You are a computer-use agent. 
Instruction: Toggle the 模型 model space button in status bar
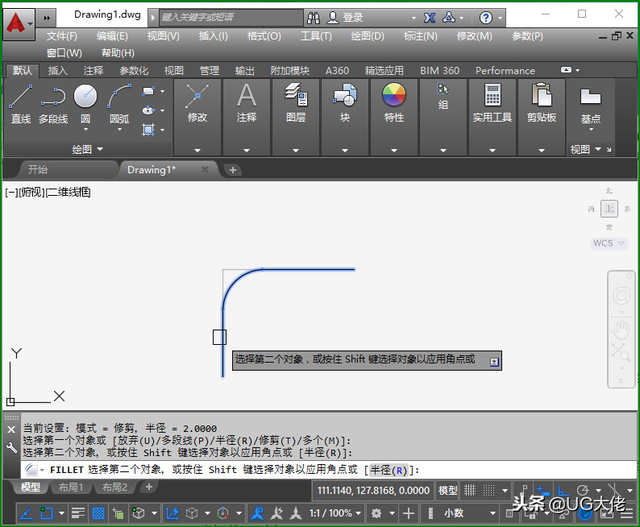[x=448, y=490]
